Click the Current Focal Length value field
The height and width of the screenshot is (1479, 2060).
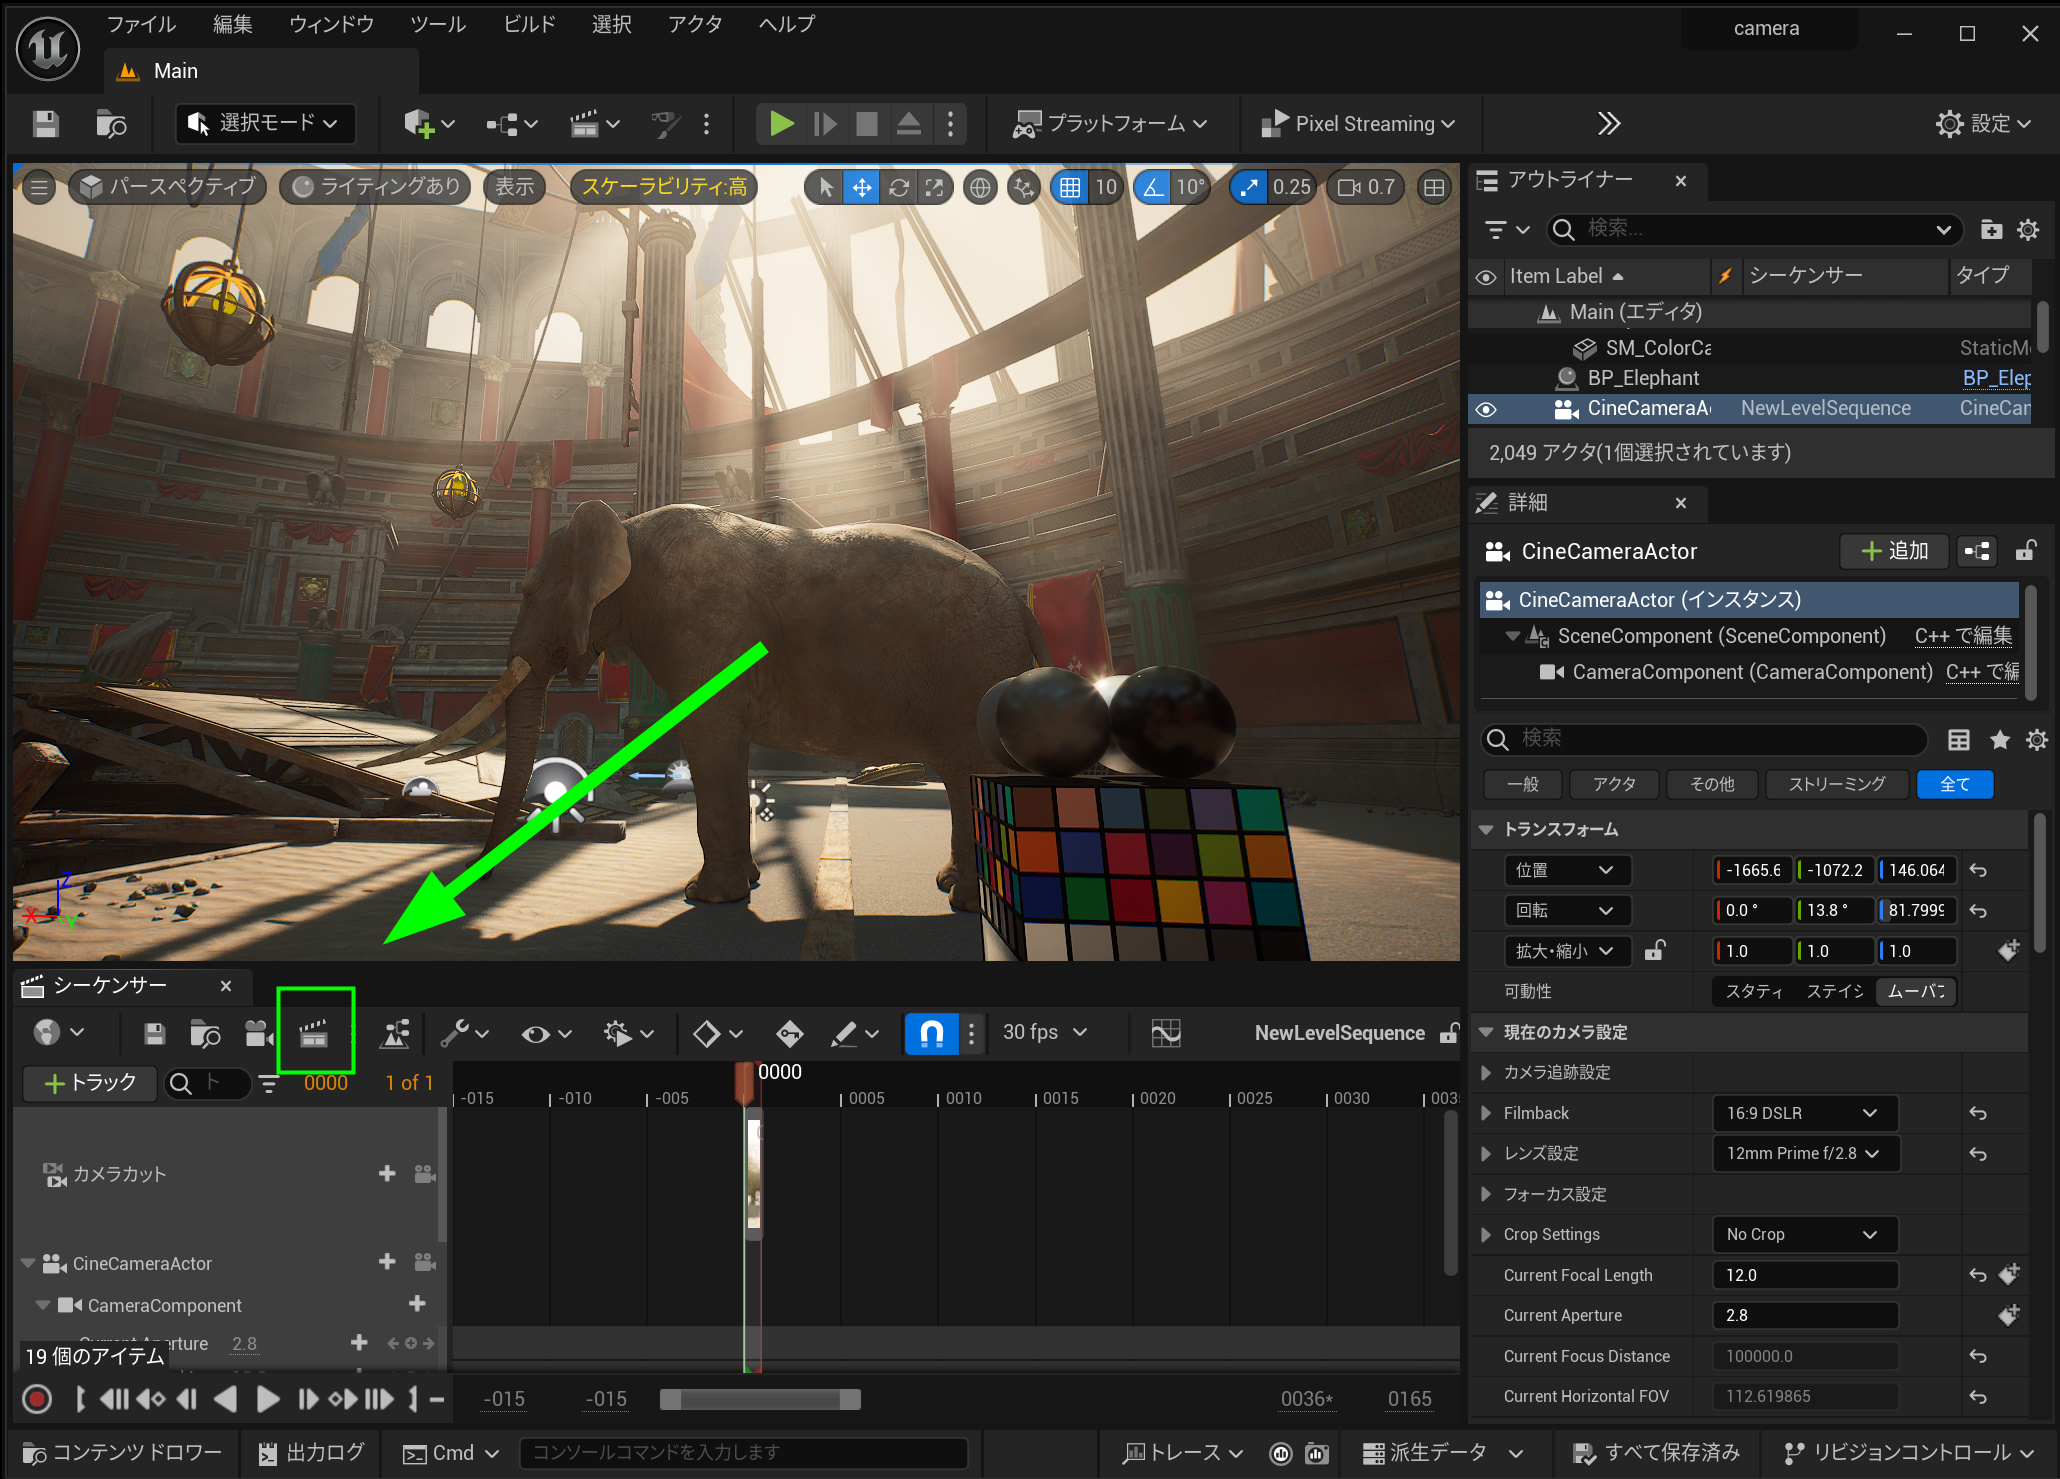click(1804, 1275)
